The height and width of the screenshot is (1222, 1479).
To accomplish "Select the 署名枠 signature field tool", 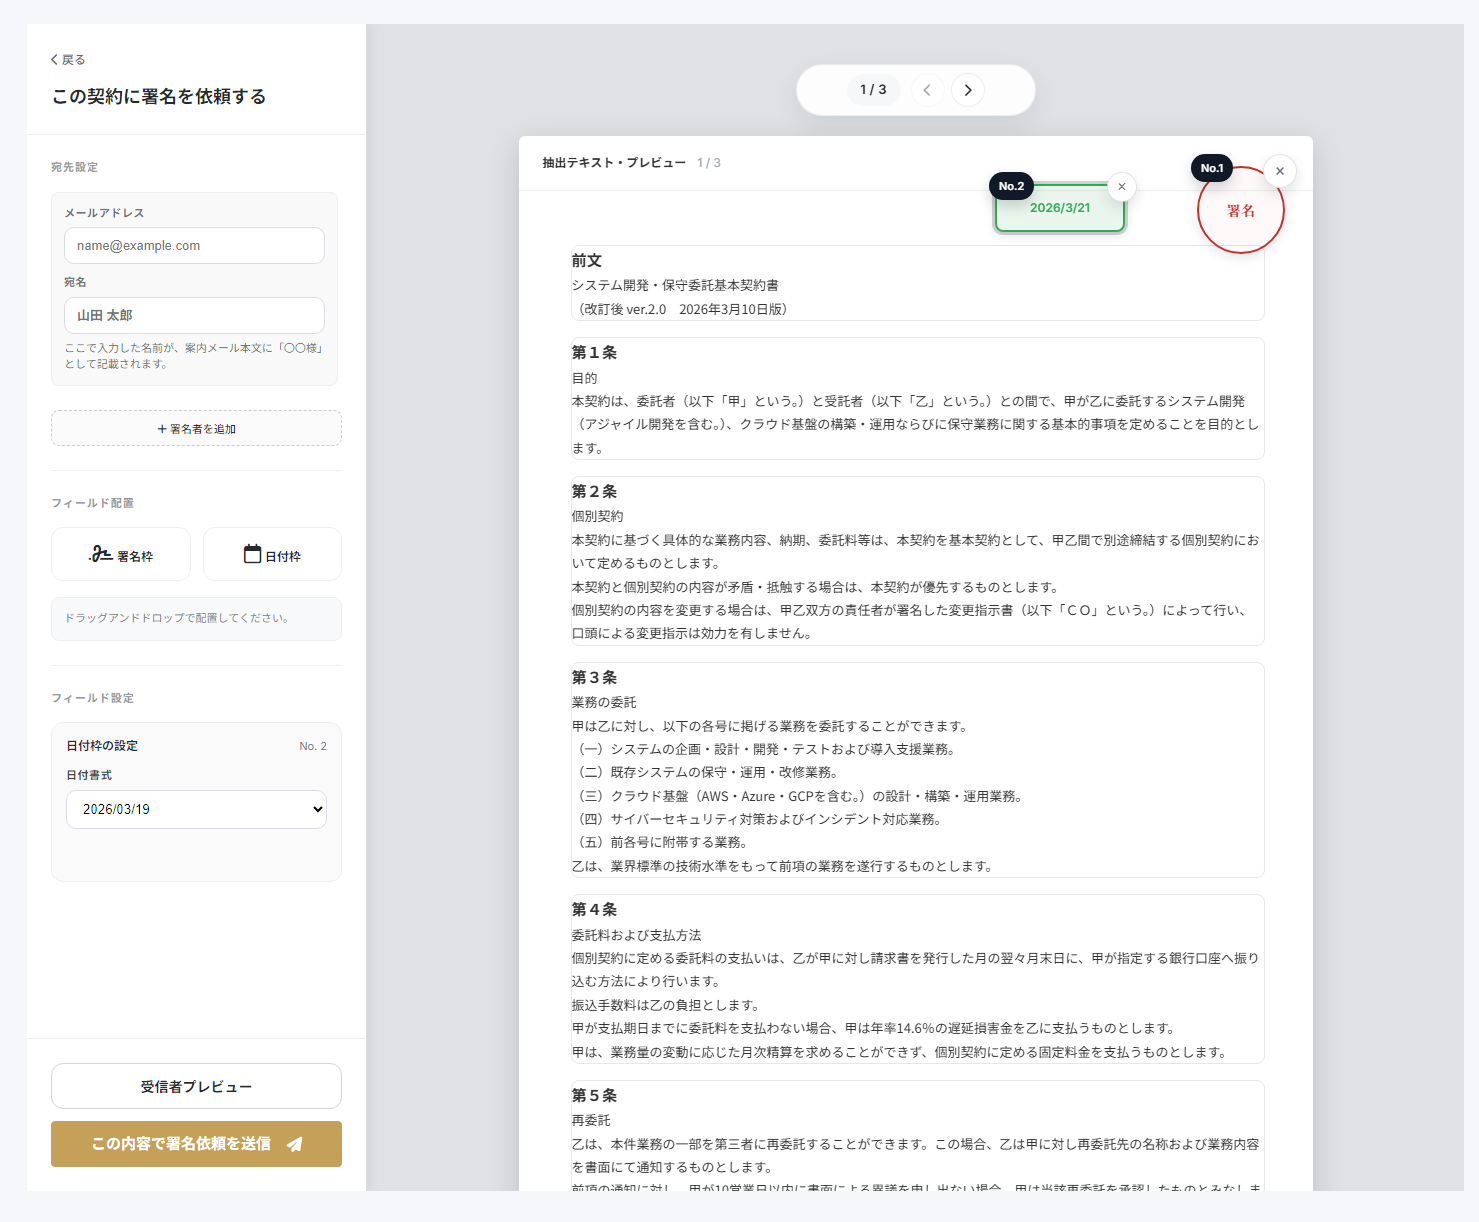I will [120, 553].
